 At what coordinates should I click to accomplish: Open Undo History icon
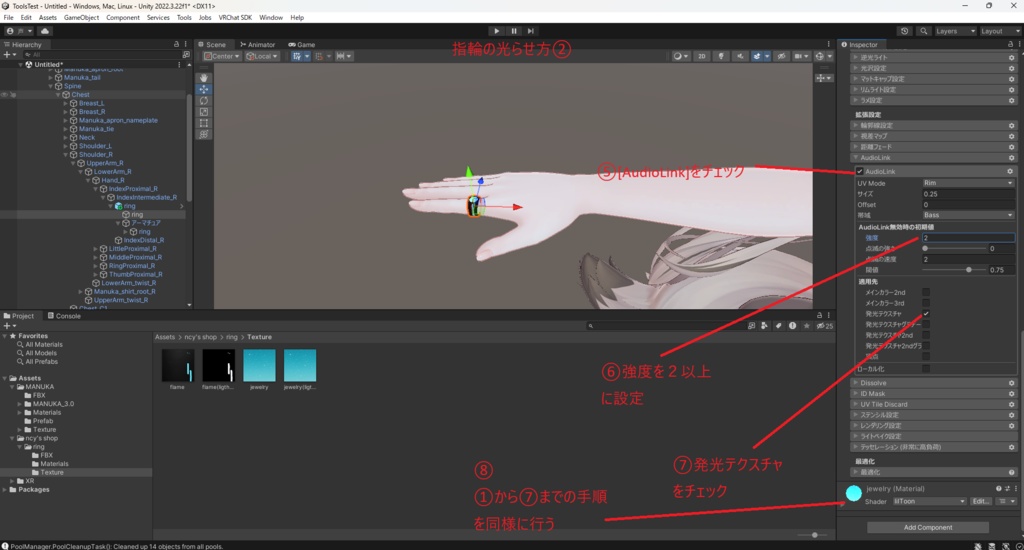click(x=904, y=31)
